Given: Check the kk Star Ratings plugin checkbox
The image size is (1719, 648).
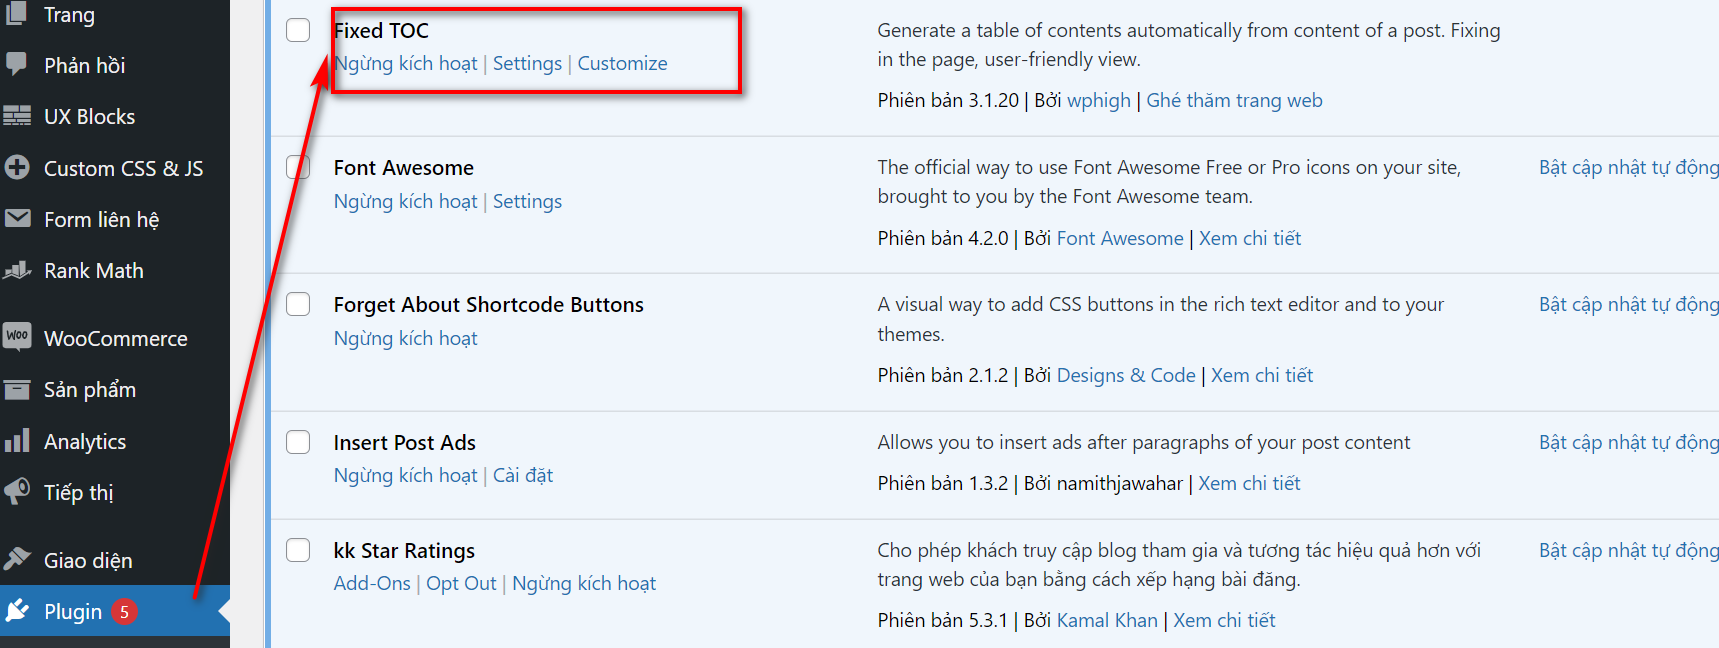Looking at the screenshot, I should point(298,550).
